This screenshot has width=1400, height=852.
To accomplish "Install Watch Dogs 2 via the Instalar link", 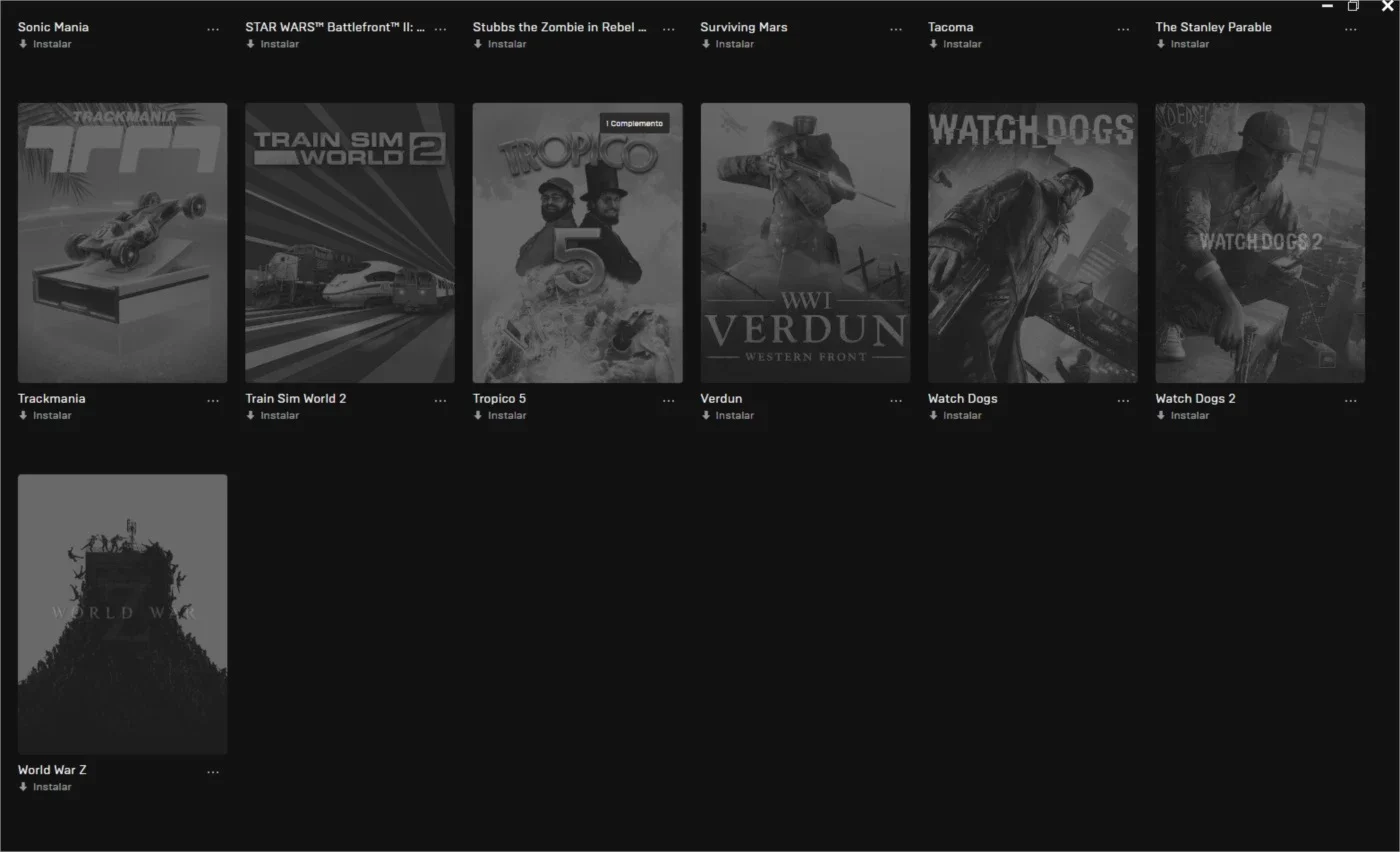I will (1182, 415).
